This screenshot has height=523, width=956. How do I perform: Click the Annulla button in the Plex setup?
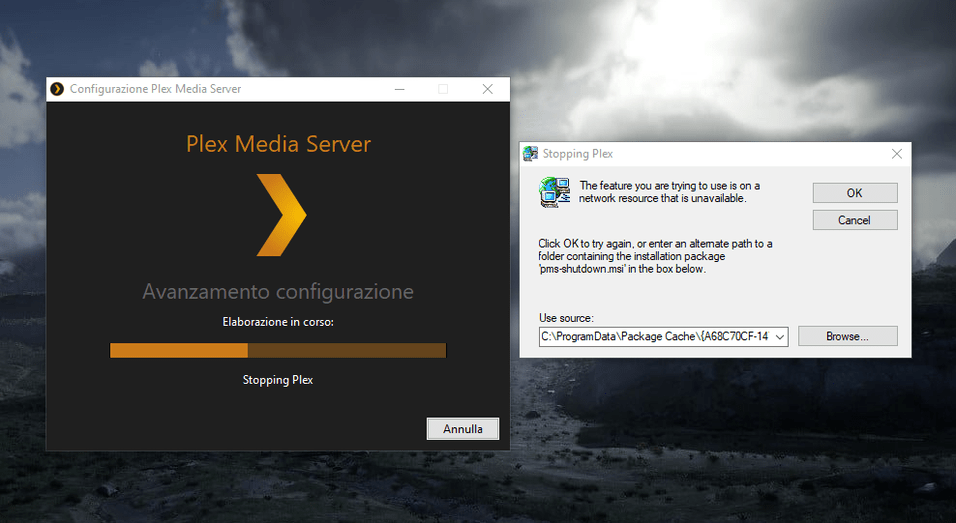click(463, 429)
